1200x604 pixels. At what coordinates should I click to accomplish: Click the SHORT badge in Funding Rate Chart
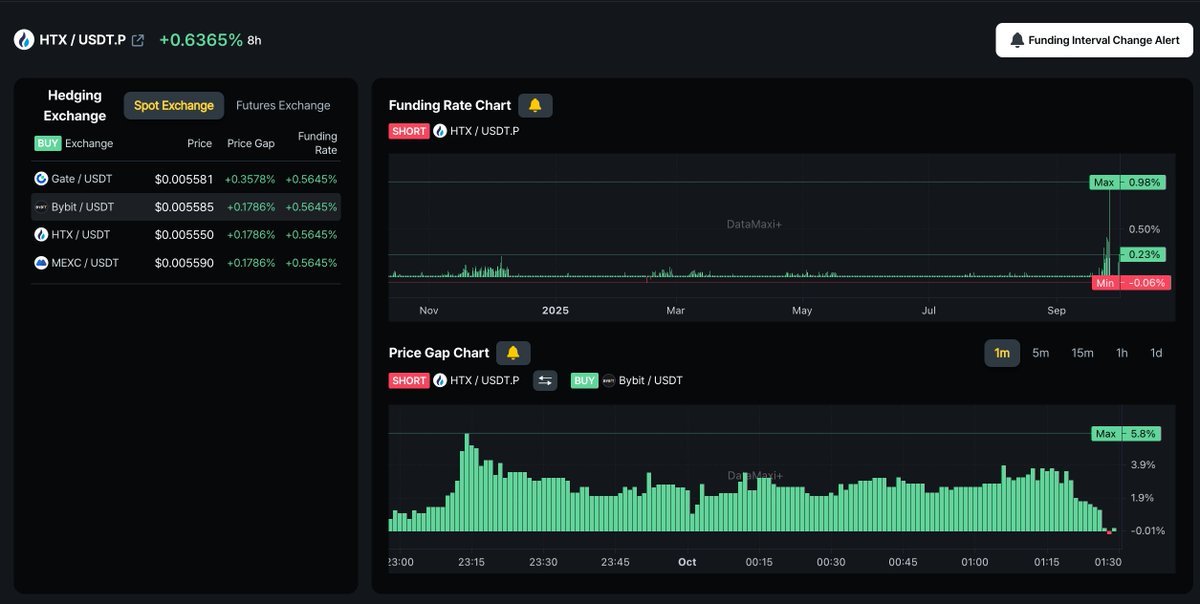[409, 131]
